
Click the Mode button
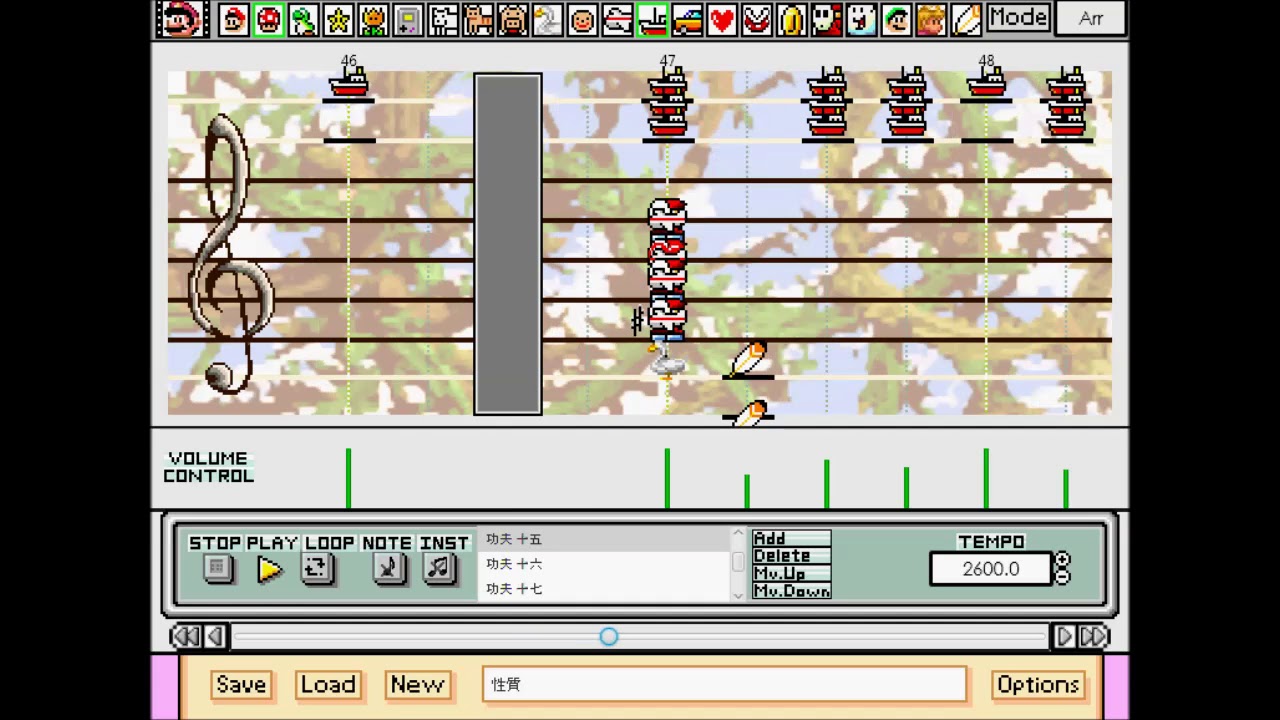pos(1018,18)
